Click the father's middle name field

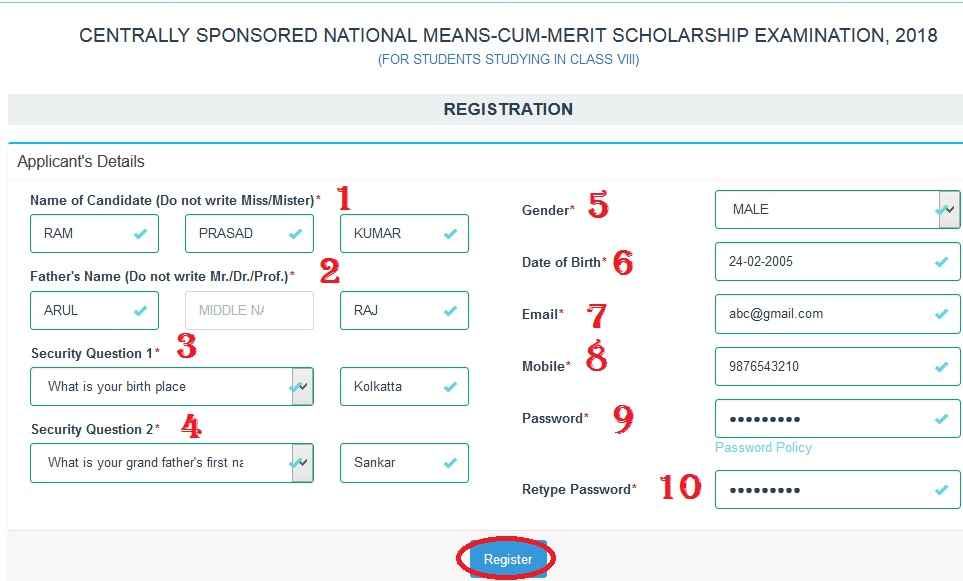[249, 310]
